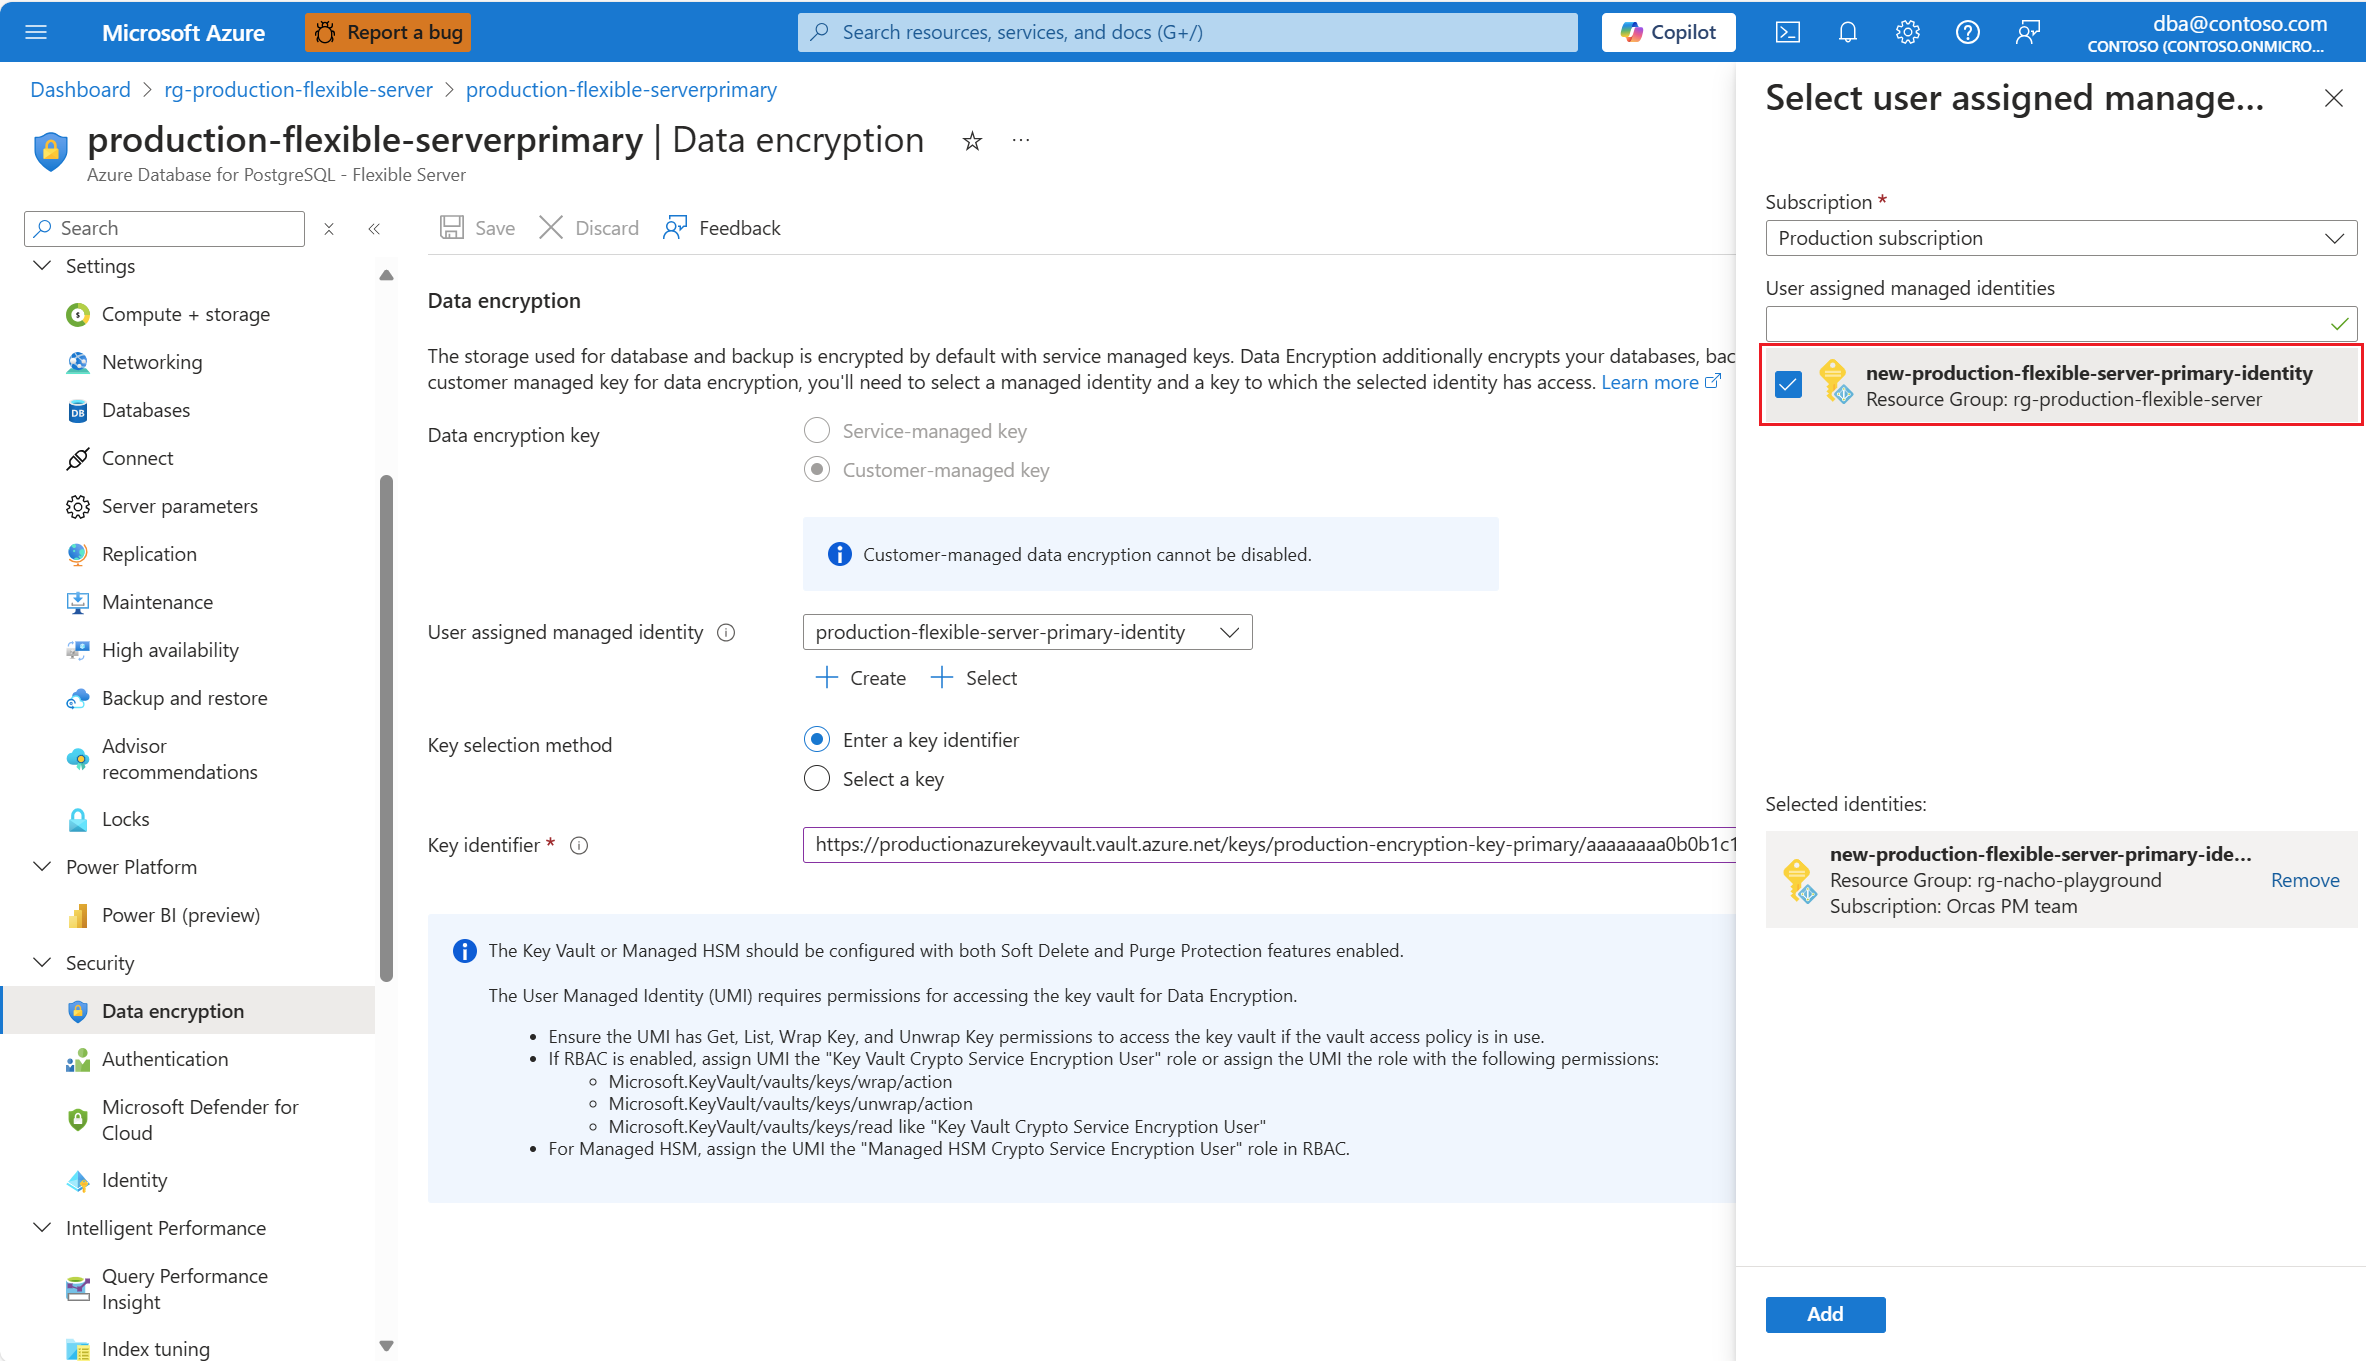Open portal settings gear icon

click(1907, 32)
